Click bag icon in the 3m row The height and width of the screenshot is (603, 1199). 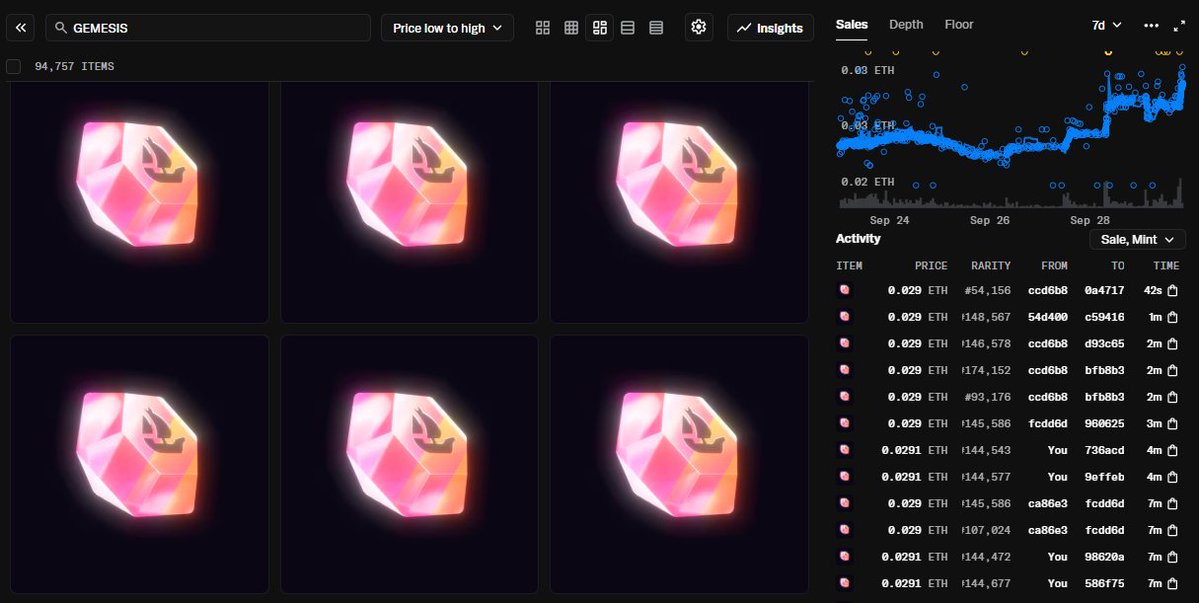(x=1172, y=423)
